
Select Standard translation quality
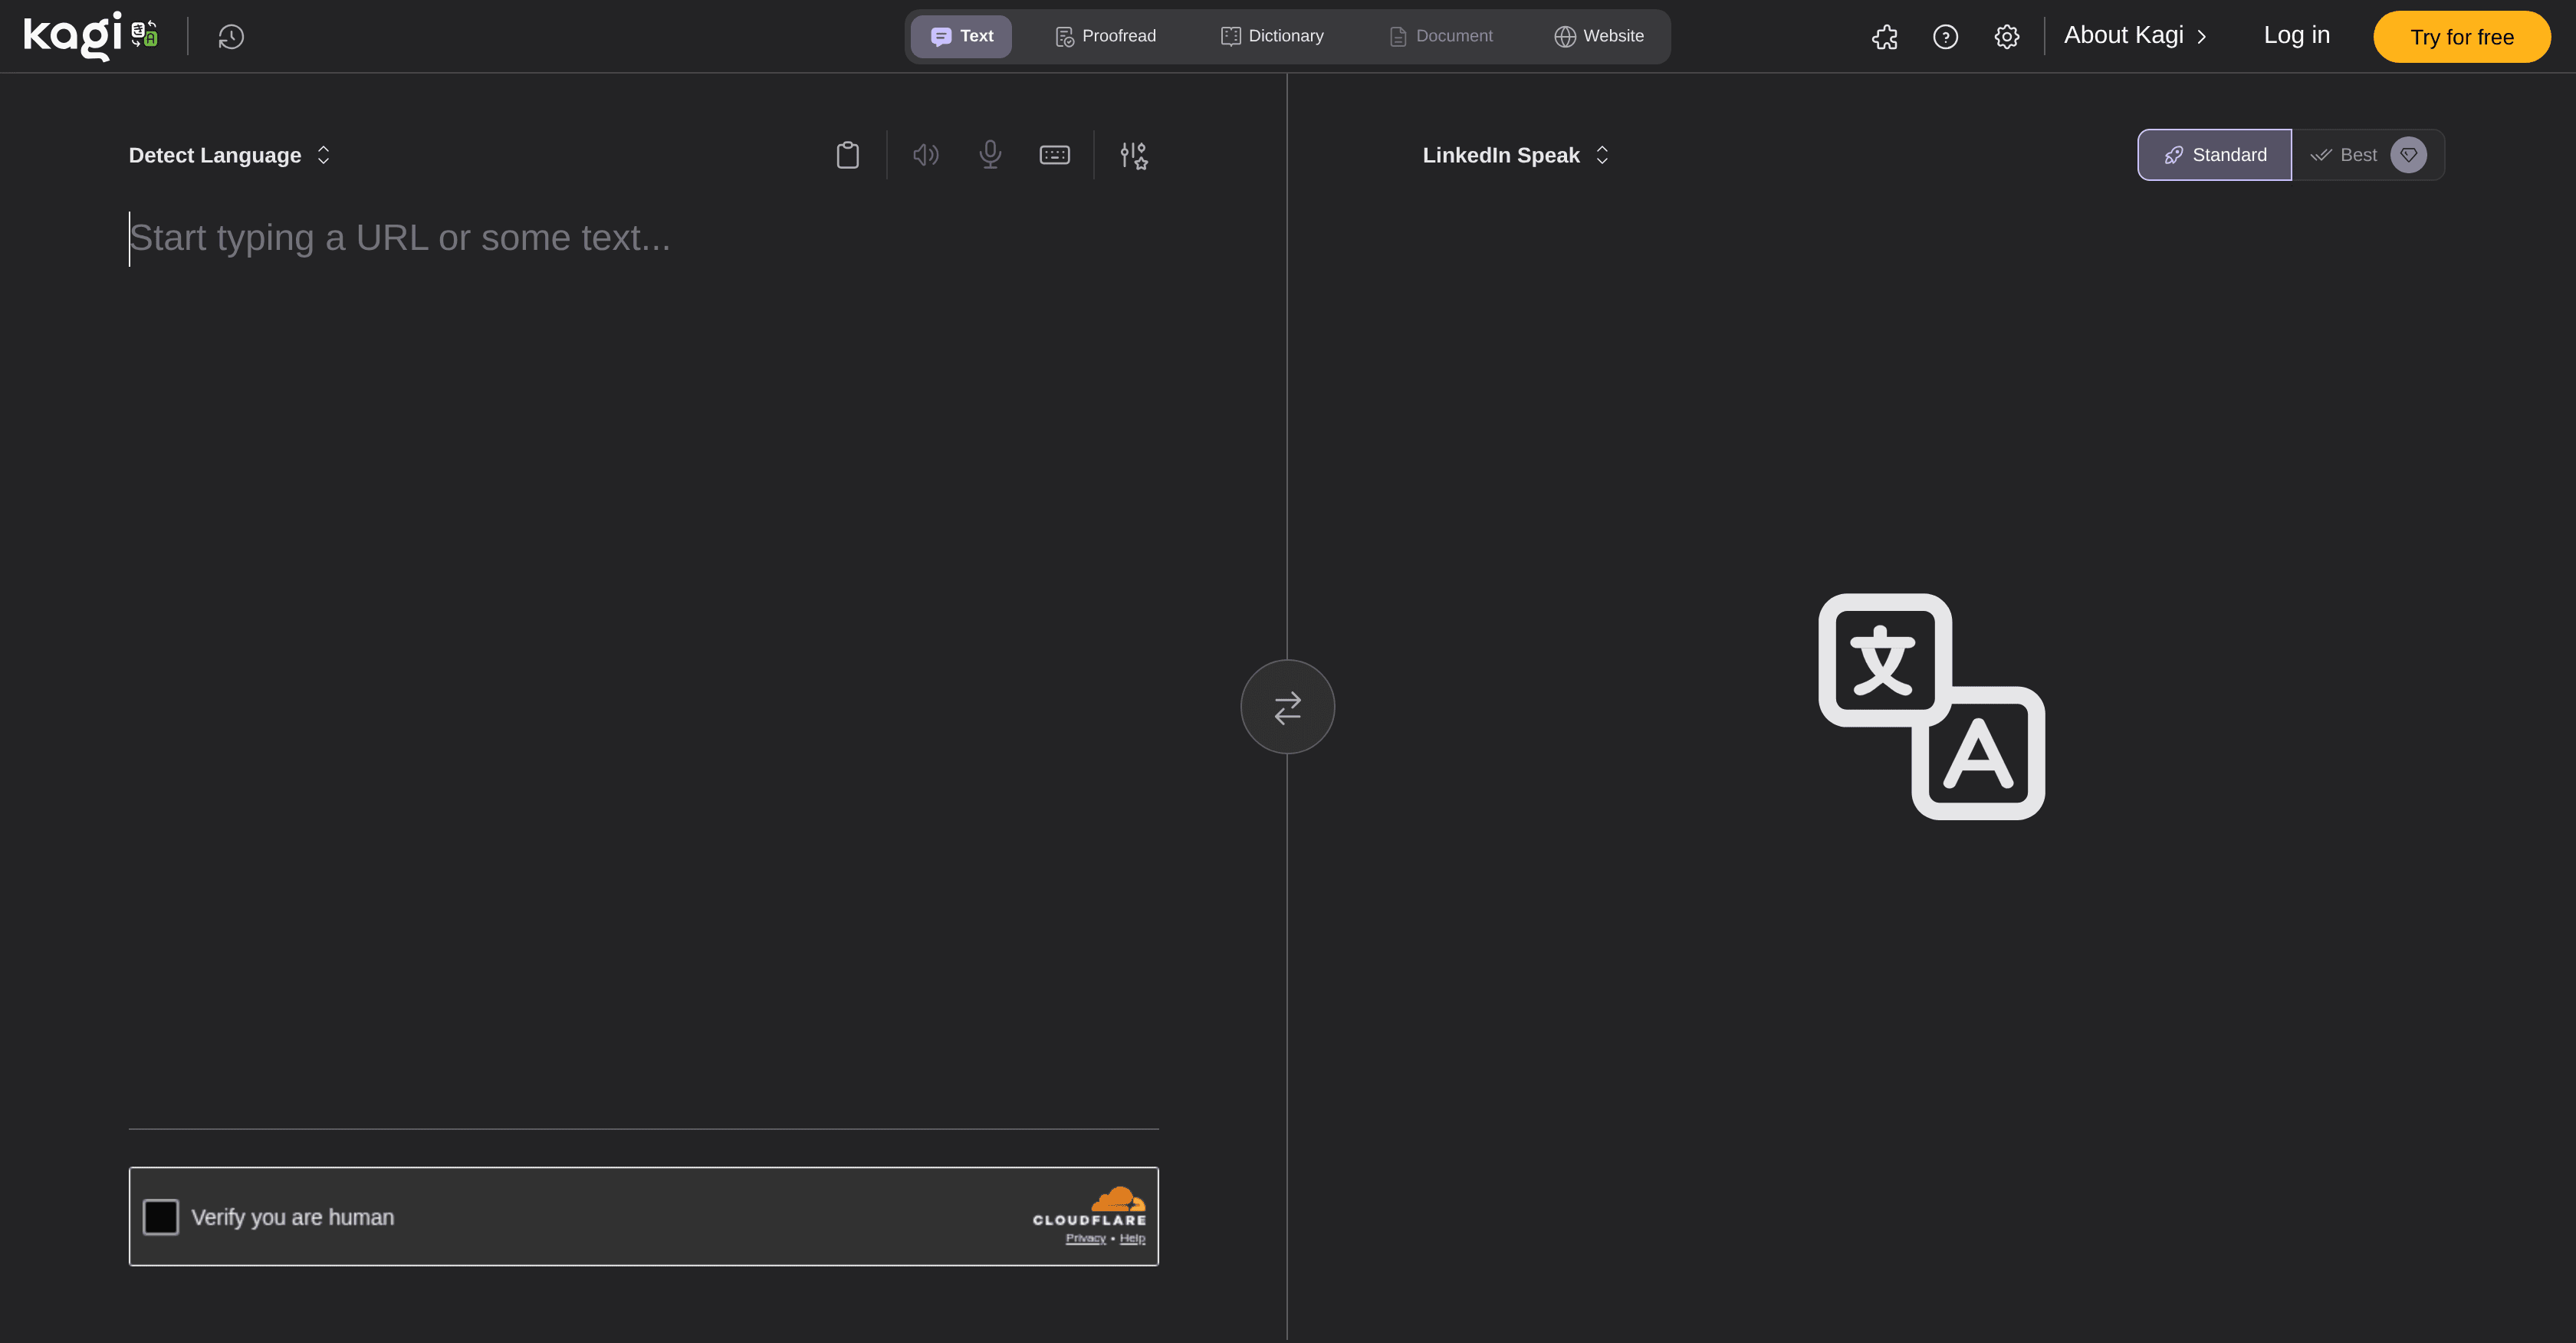pyautogui.click(x=2214, y=155)
